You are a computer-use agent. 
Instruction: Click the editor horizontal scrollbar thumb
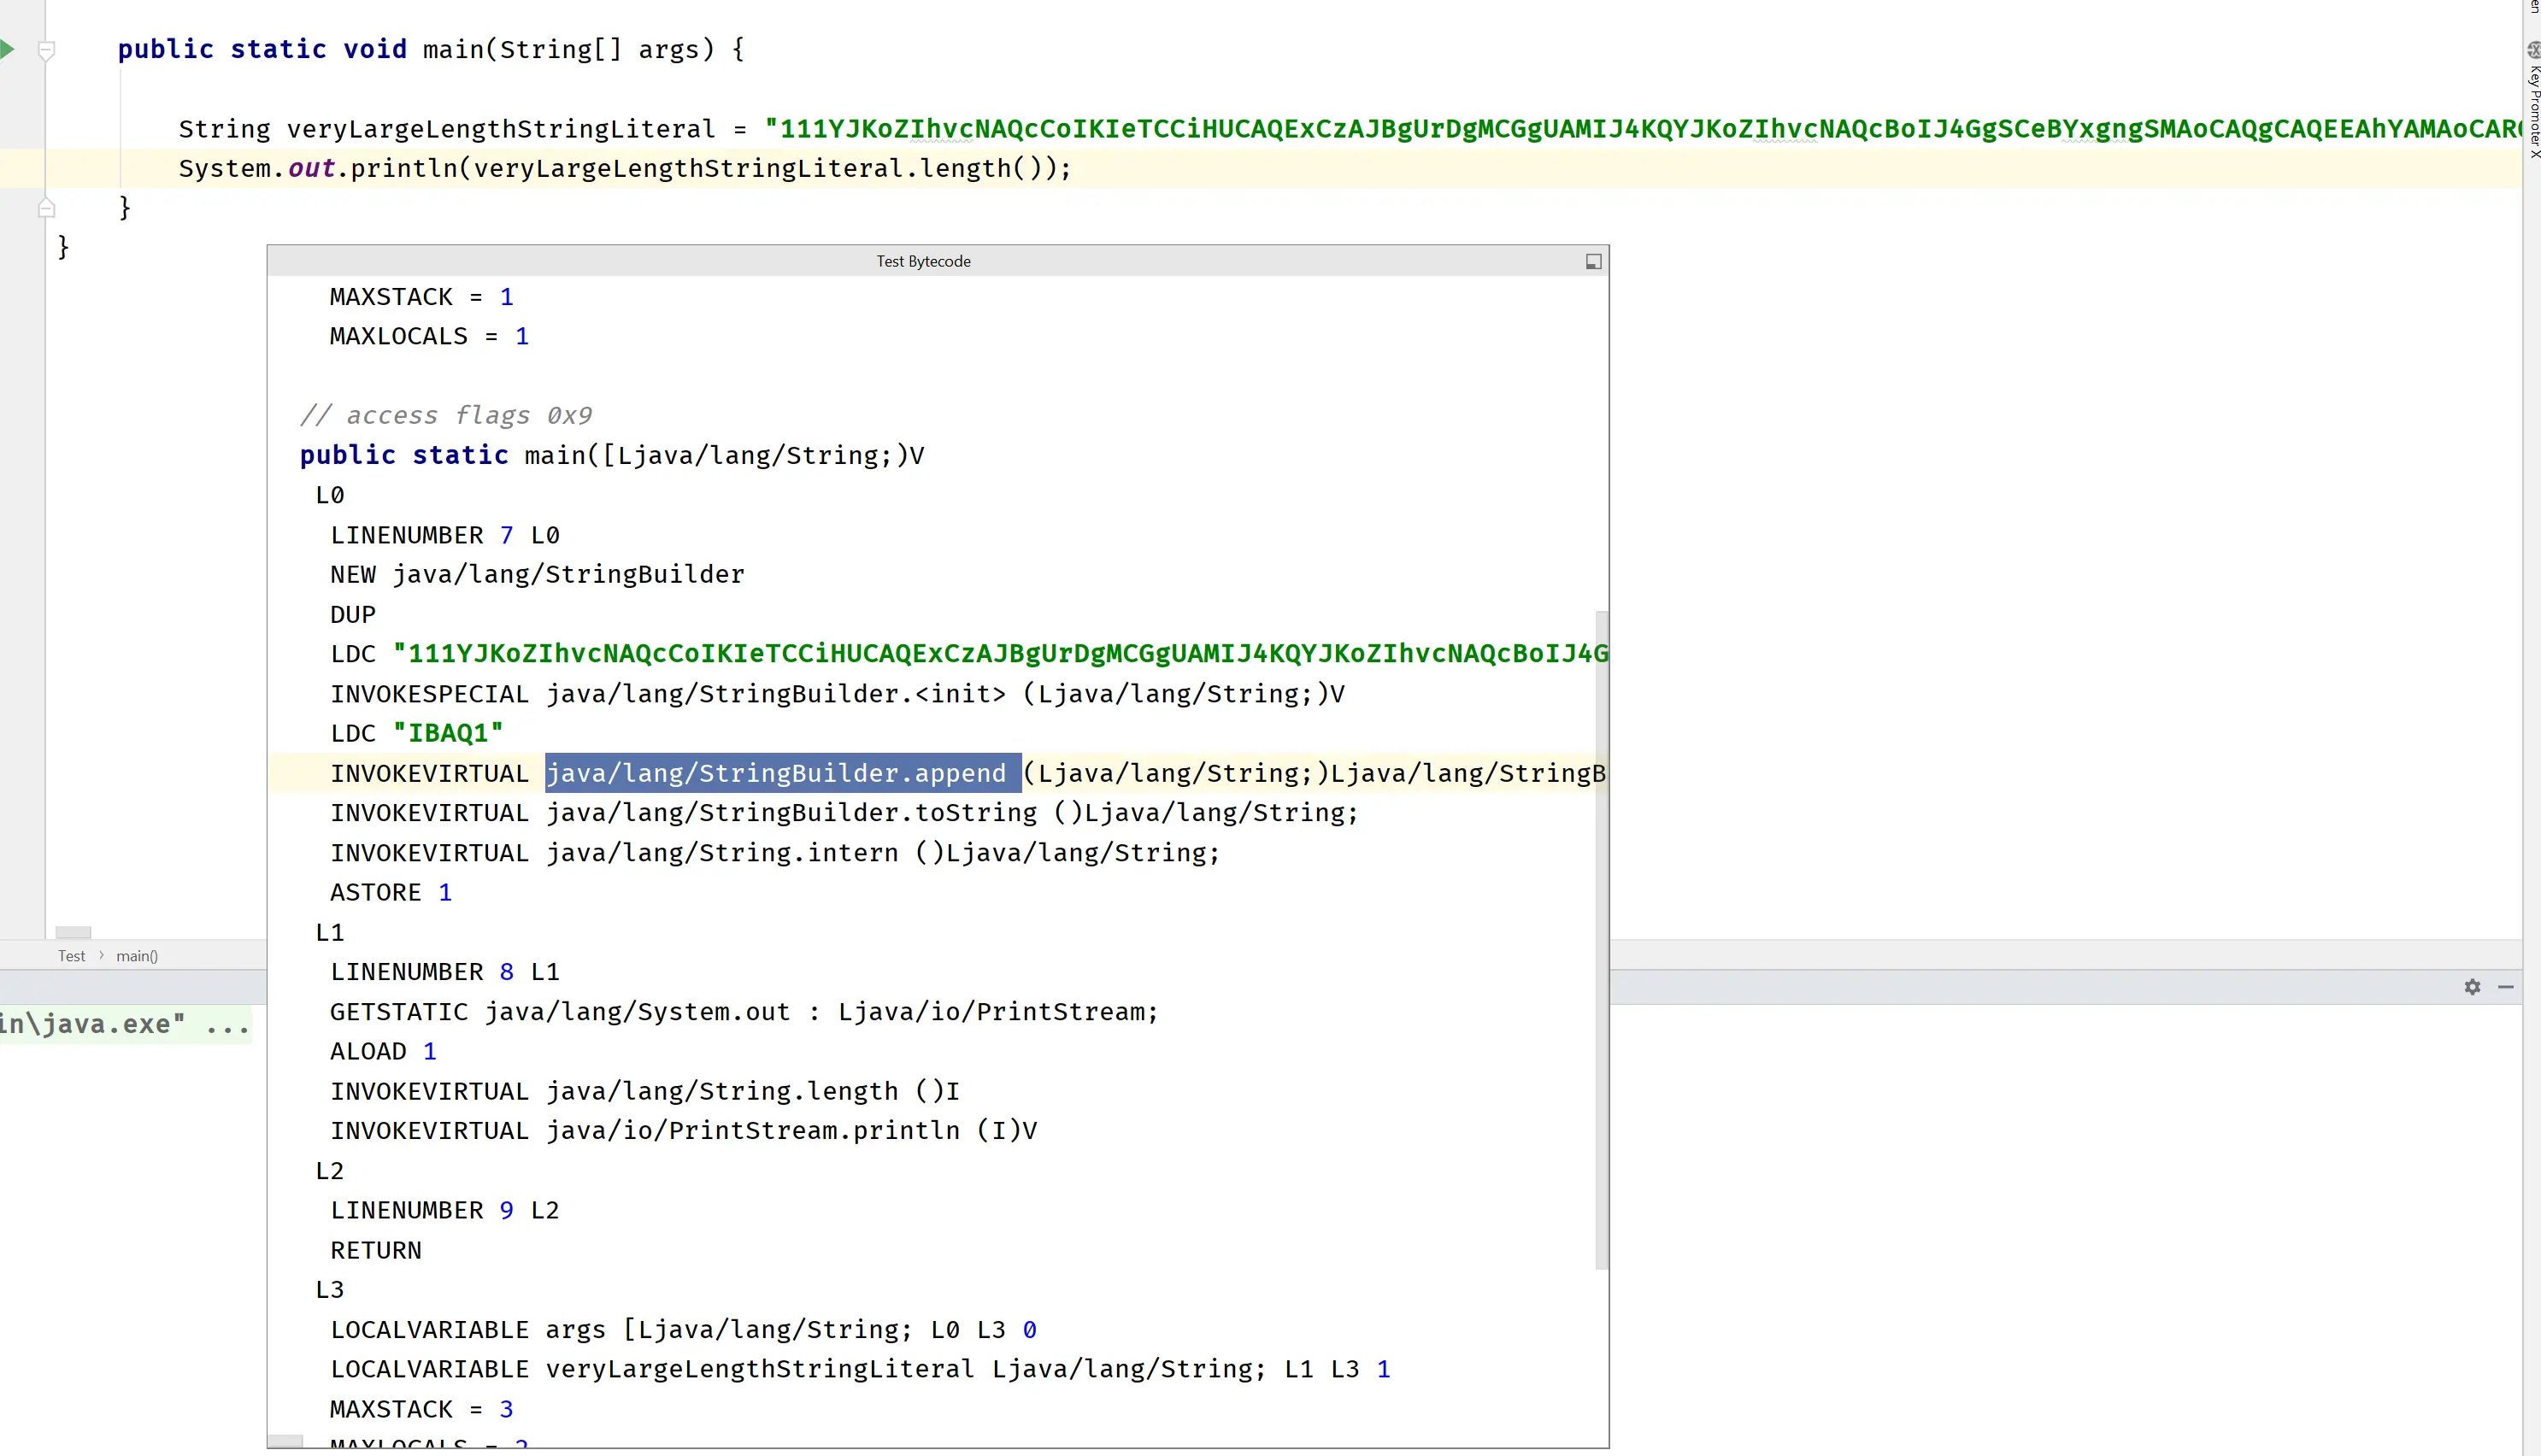click(73, 932)
